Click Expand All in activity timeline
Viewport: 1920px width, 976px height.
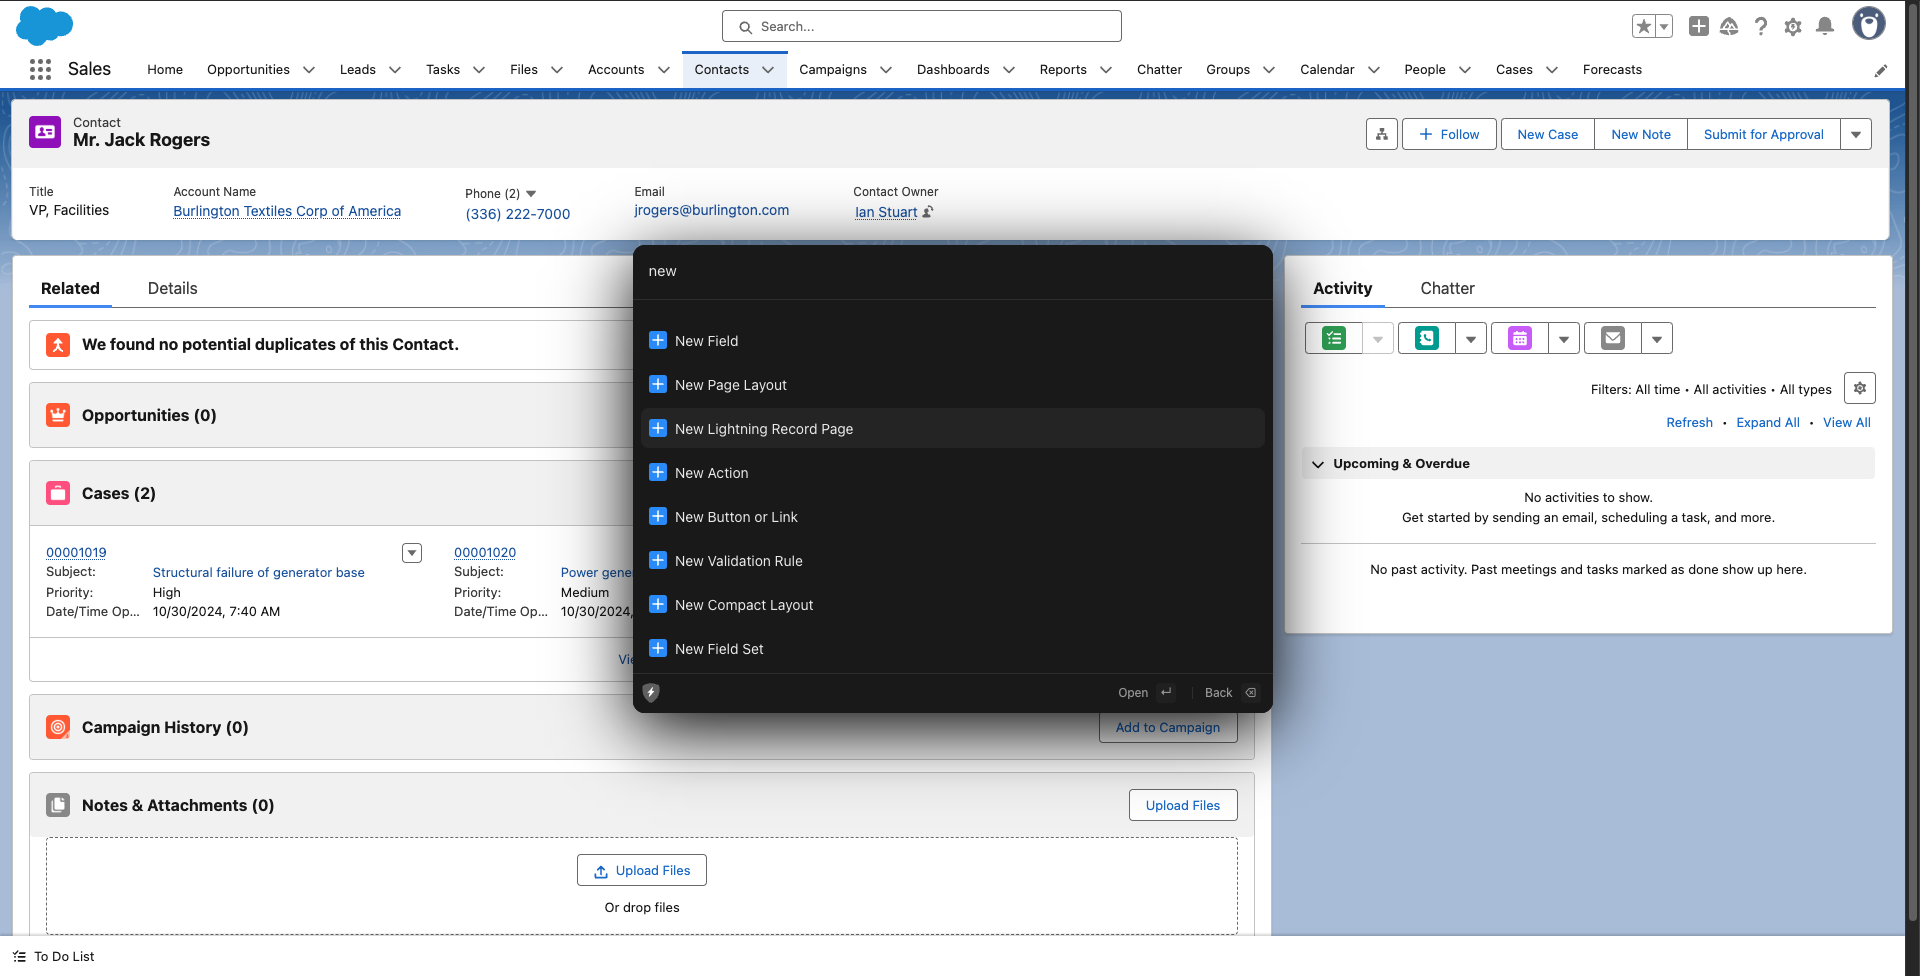[1768, 423]
